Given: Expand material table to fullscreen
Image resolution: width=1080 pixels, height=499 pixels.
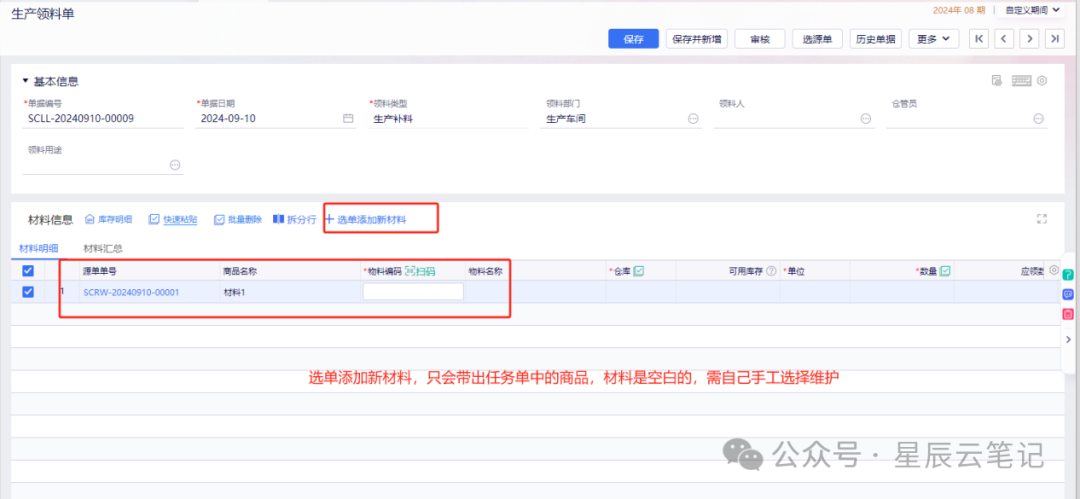Looking at the screenshot, I should coord(1041,218).
